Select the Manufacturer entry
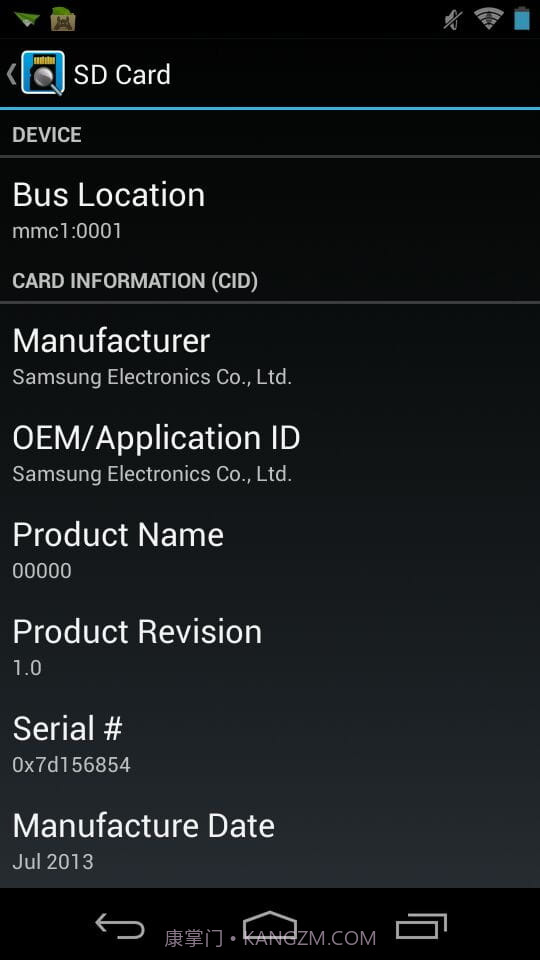540x960 pixels. (x=270, y=357)
